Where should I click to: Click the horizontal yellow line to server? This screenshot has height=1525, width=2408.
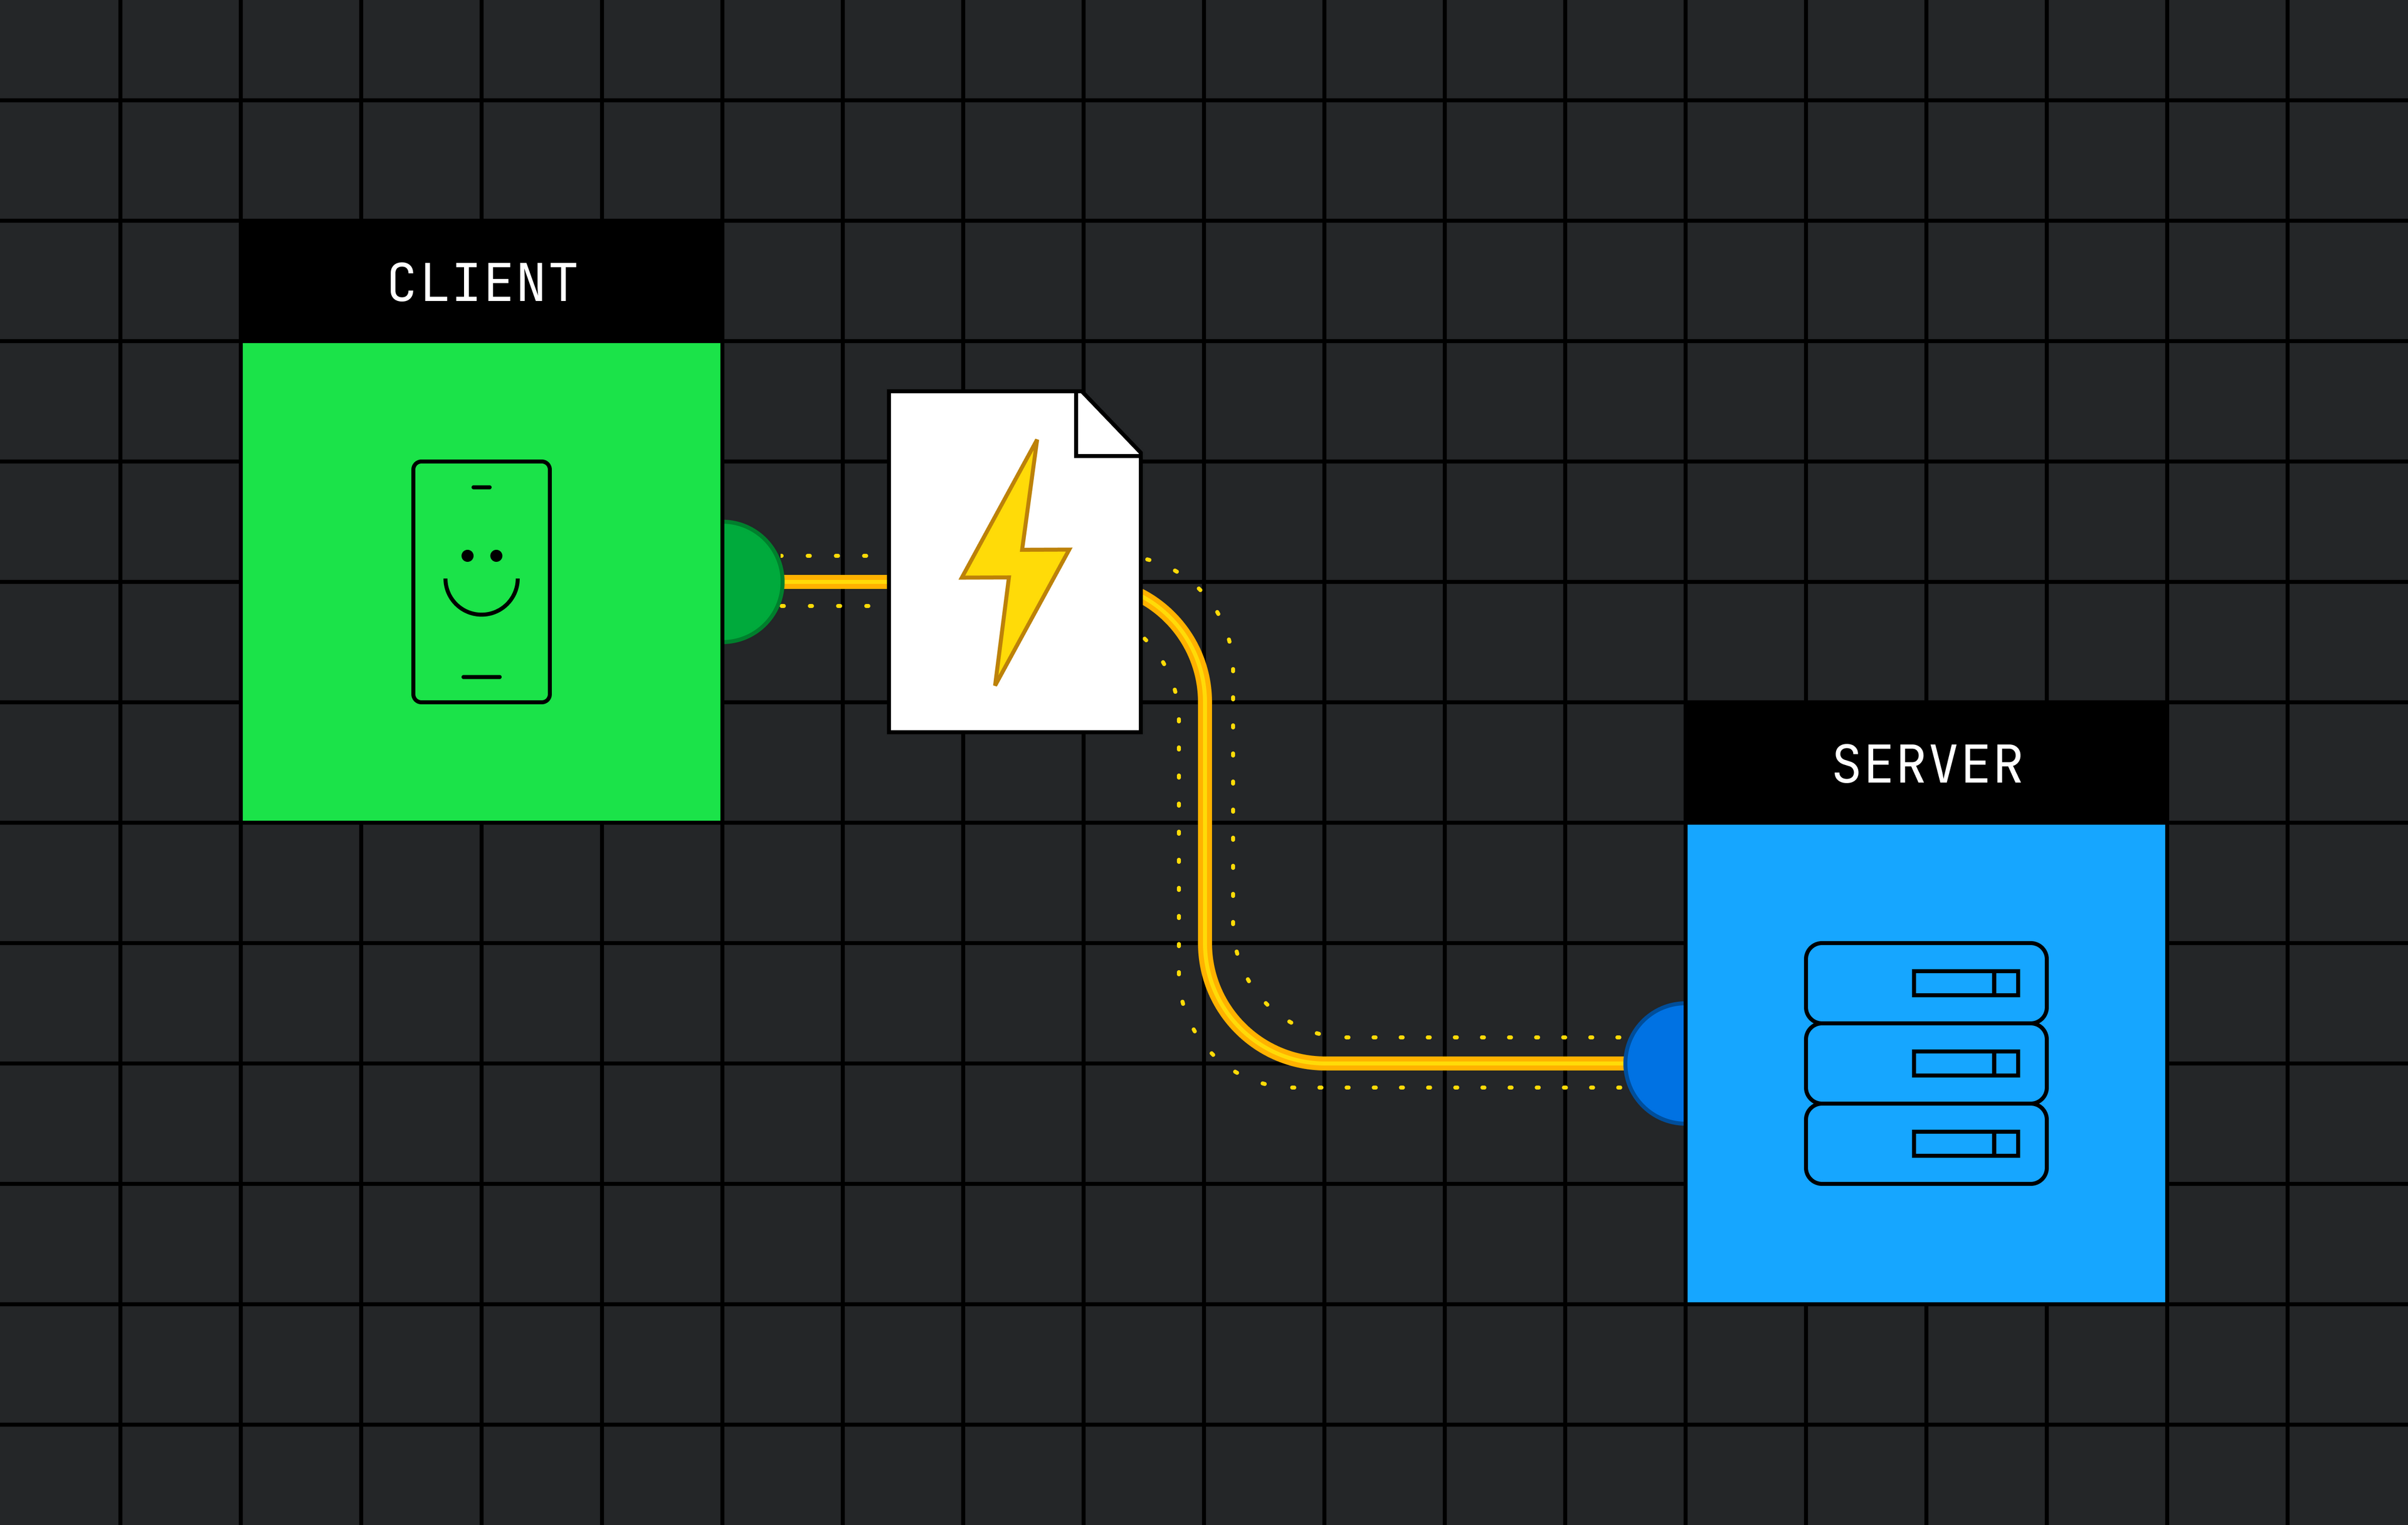click(x=1470, y=1063)
